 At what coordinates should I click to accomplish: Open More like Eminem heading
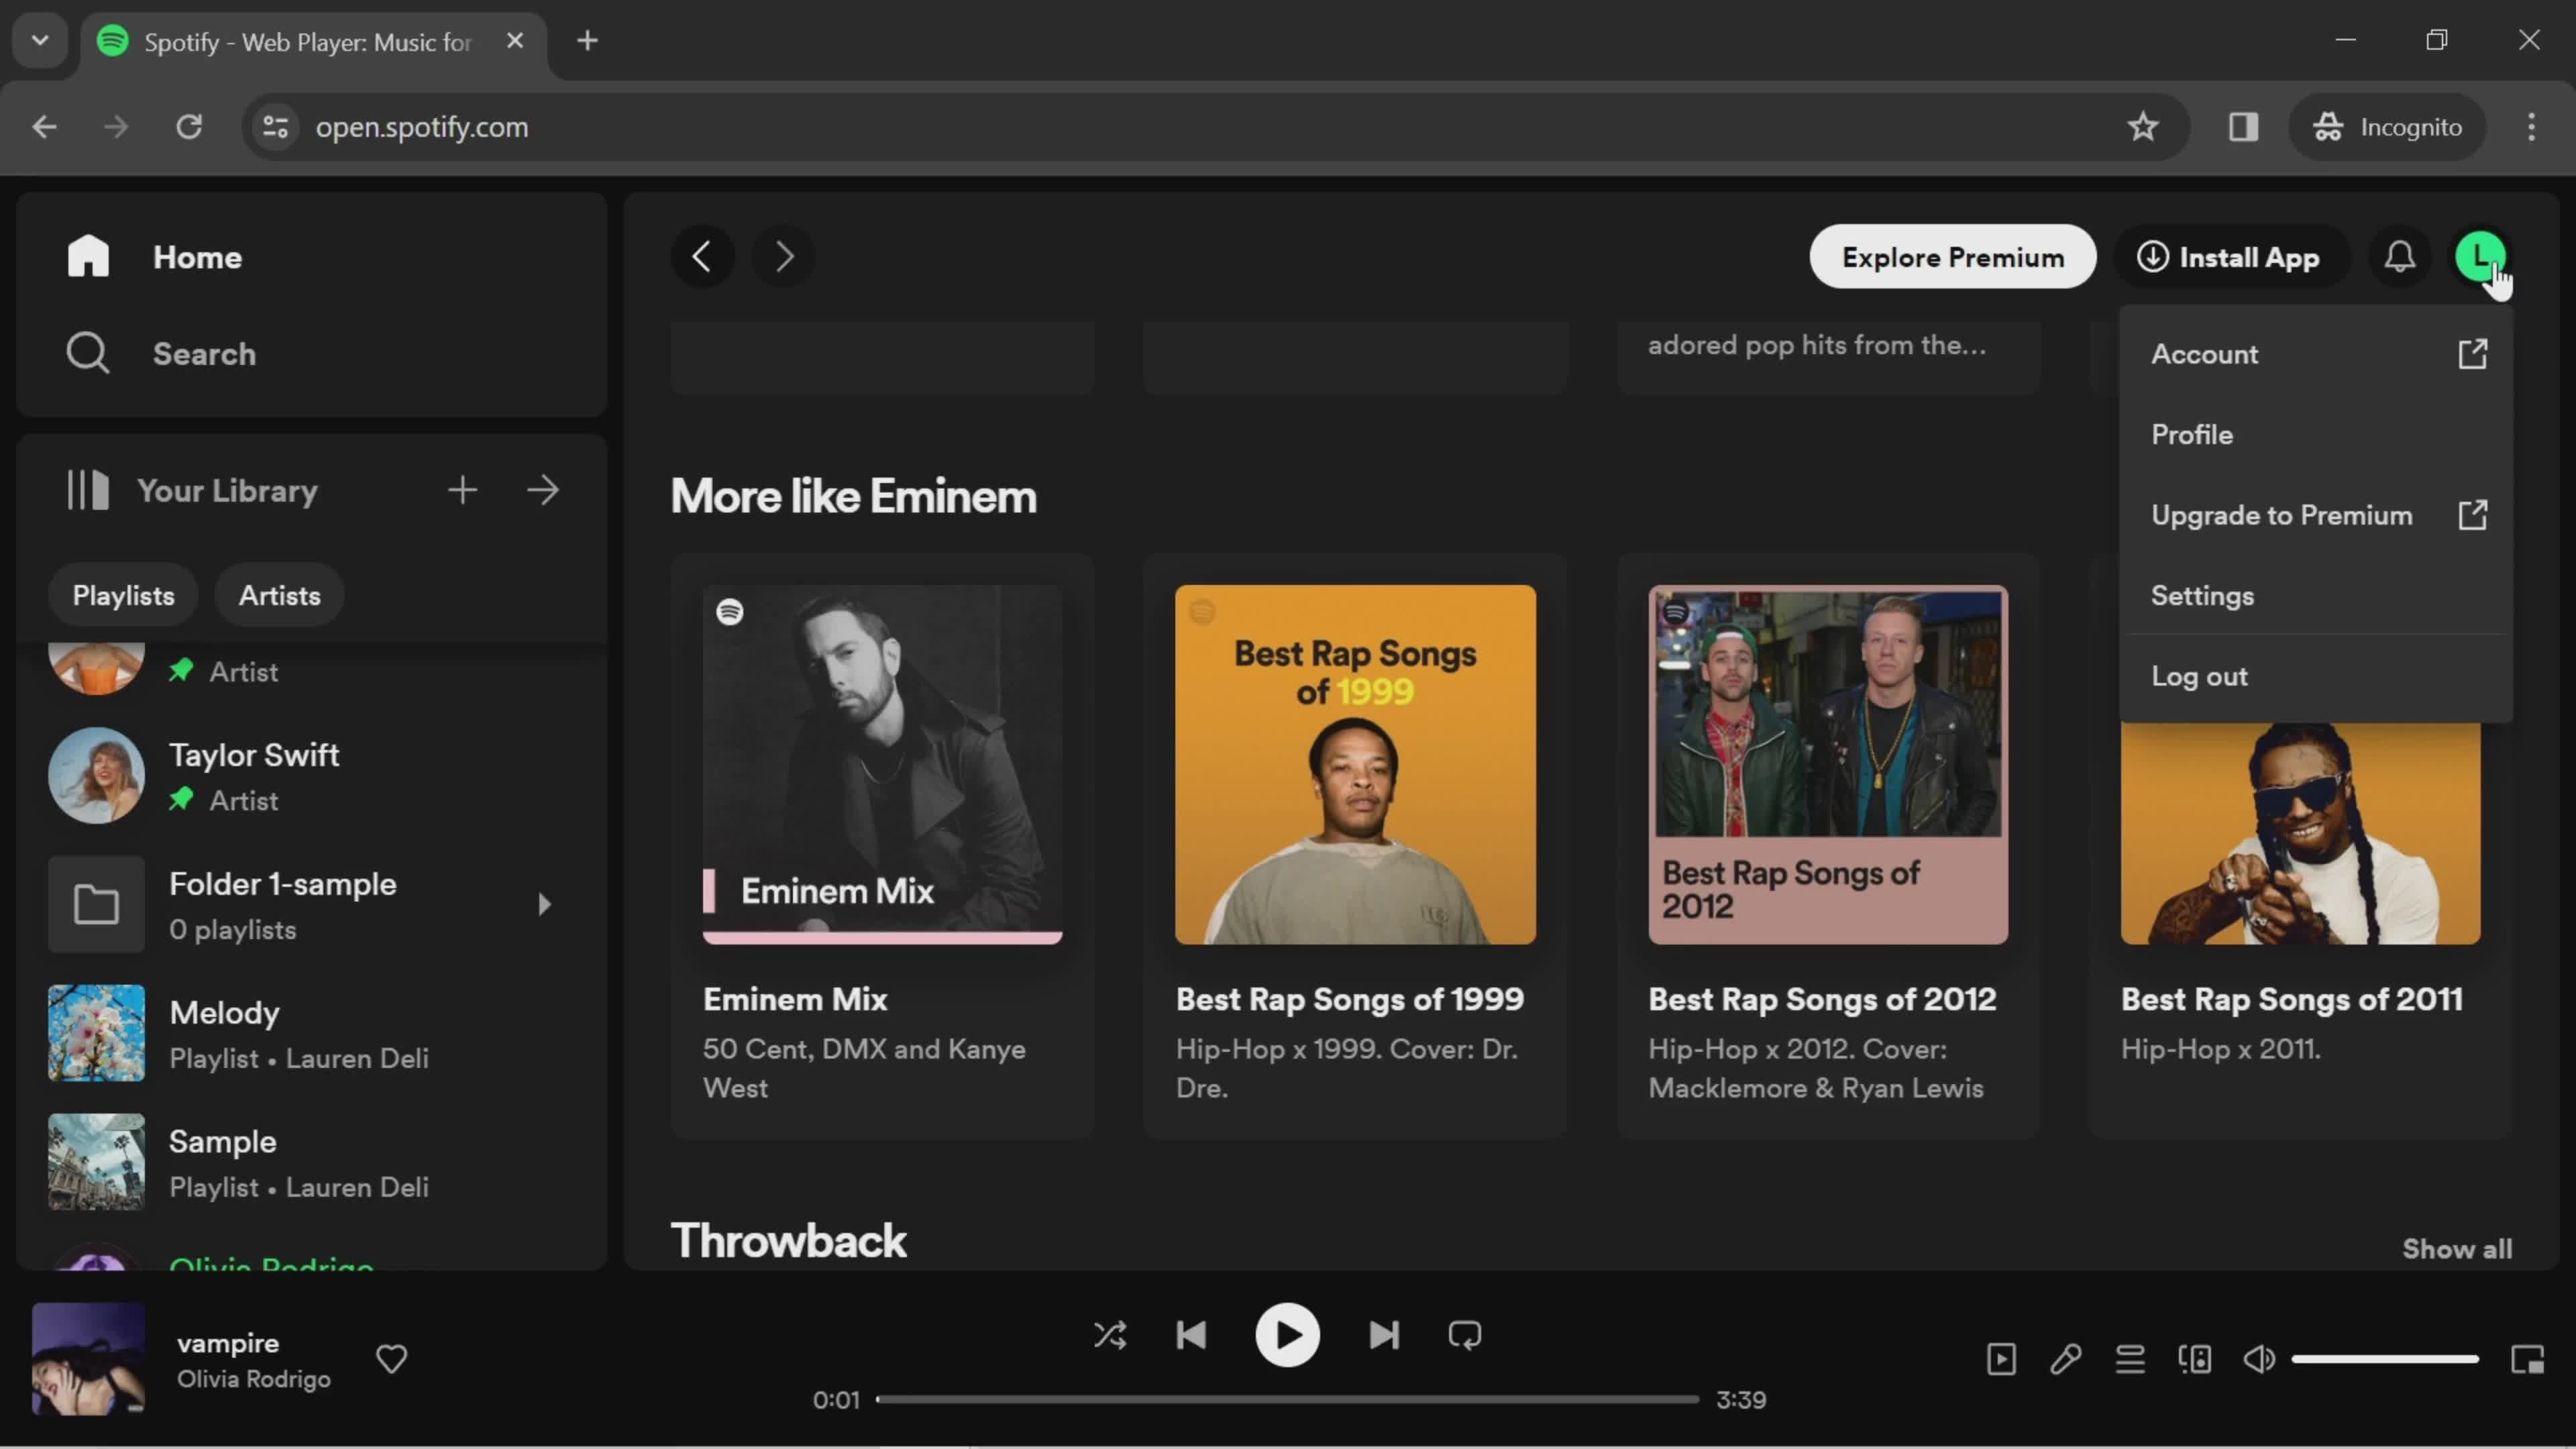(x=853, y=496)
